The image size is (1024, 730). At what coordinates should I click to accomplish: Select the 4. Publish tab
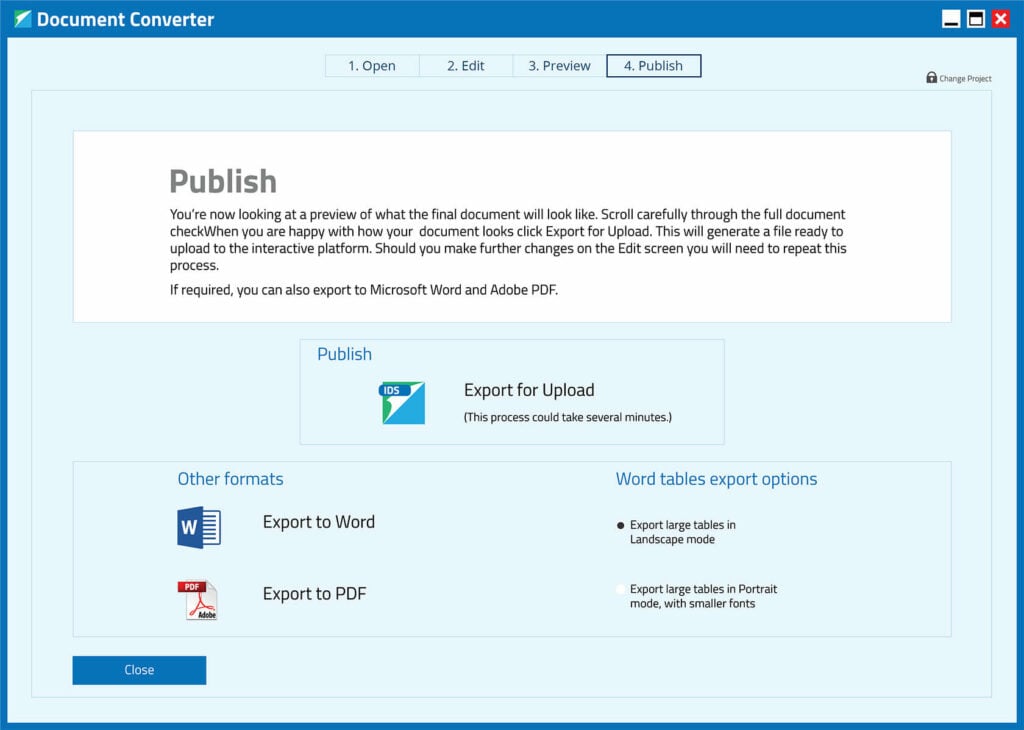[653, 65]
